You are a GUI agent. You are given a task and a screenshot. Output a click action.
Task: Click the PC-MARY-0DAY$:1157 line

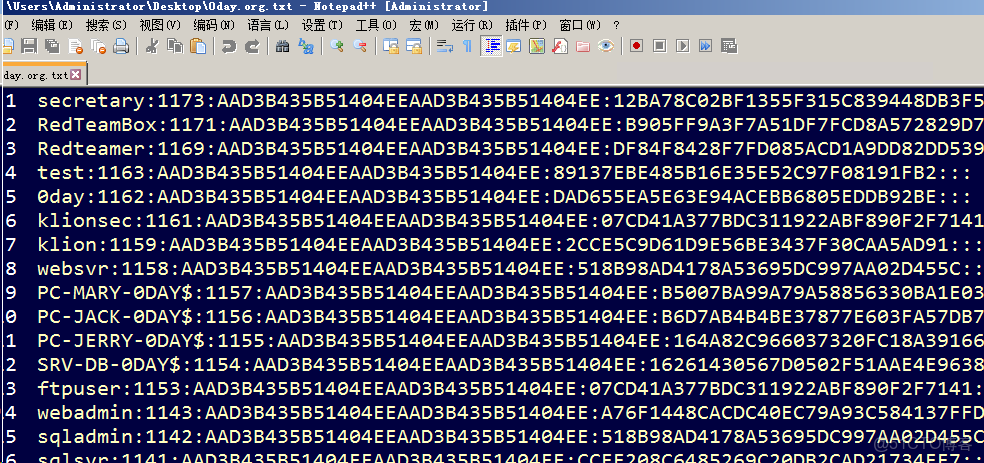511,294
